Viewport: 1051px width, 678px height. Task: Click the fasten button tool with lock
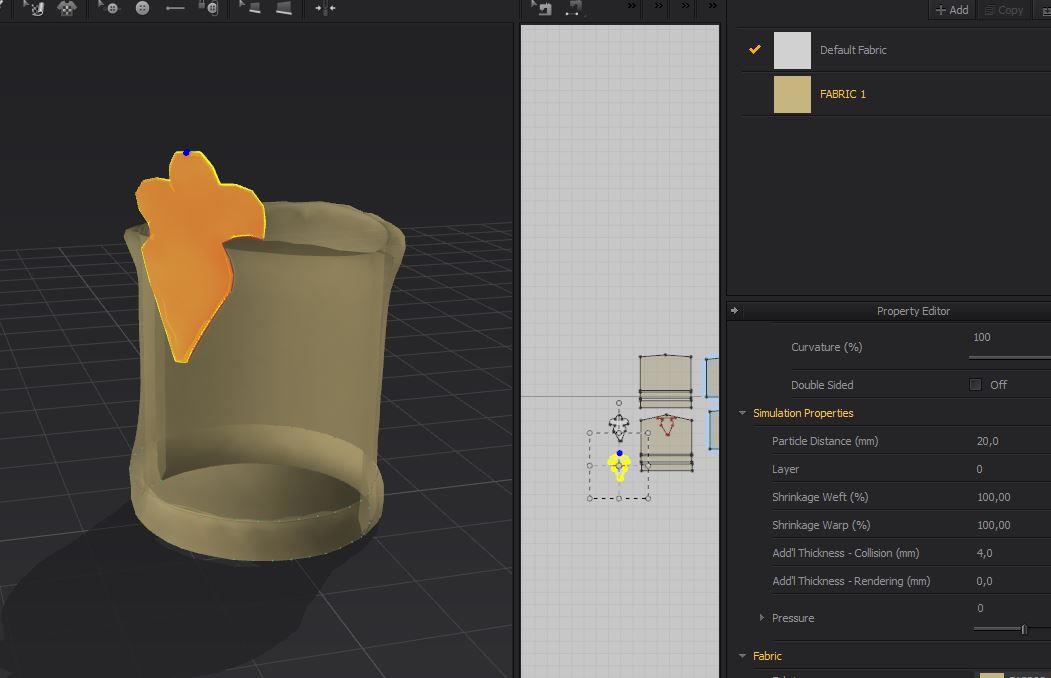click(x=208, y=8)
